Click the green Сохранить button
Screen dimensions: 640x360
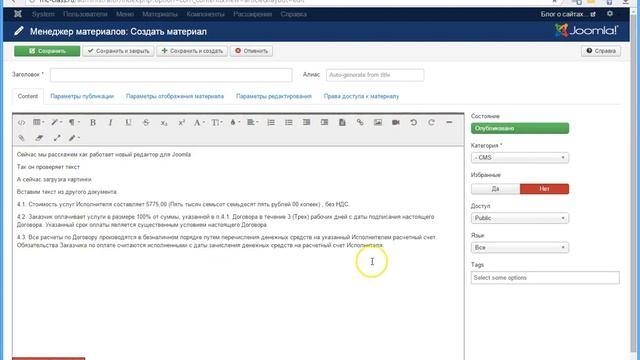[x=47, y=51]
